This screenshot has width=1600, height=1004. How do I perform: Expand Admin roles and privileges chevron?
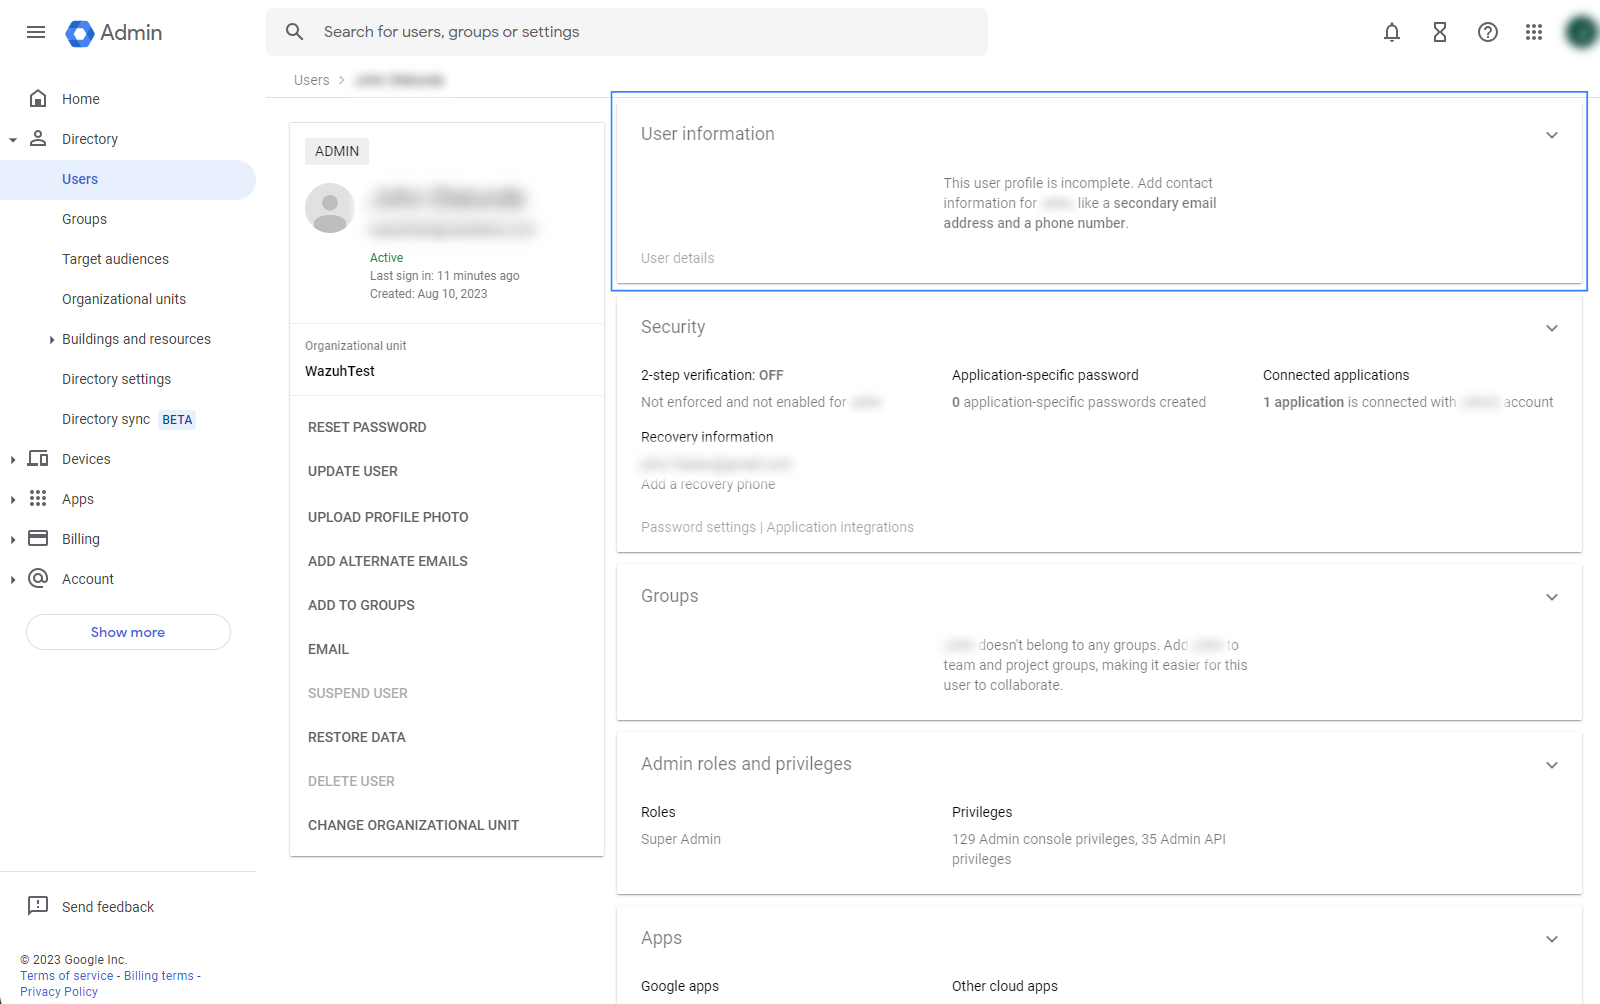[x=1551, y=765]
